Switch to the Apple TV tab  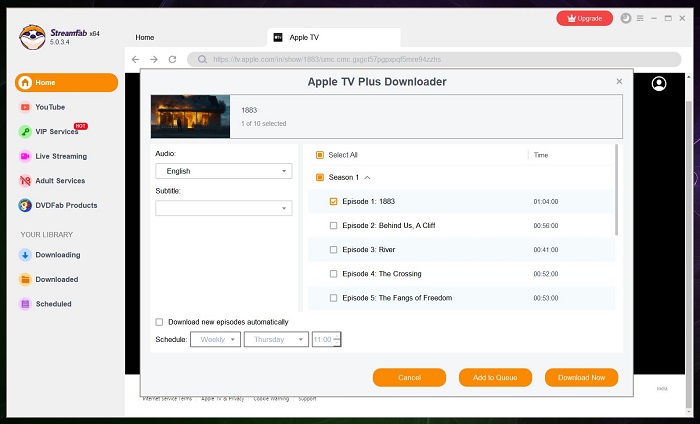(x=334, y=37)
